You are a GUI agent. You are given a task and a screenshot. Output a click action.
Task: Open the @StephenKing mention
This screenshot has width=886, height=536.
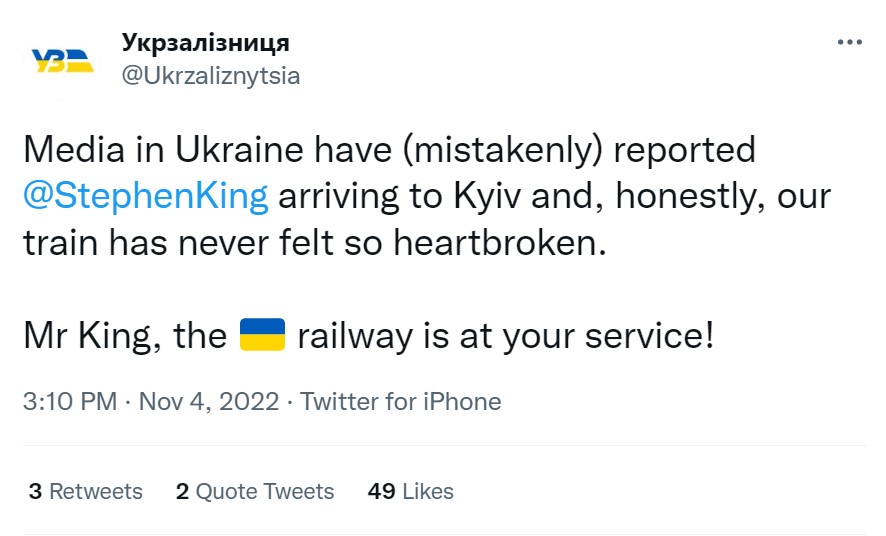point(146,196)
